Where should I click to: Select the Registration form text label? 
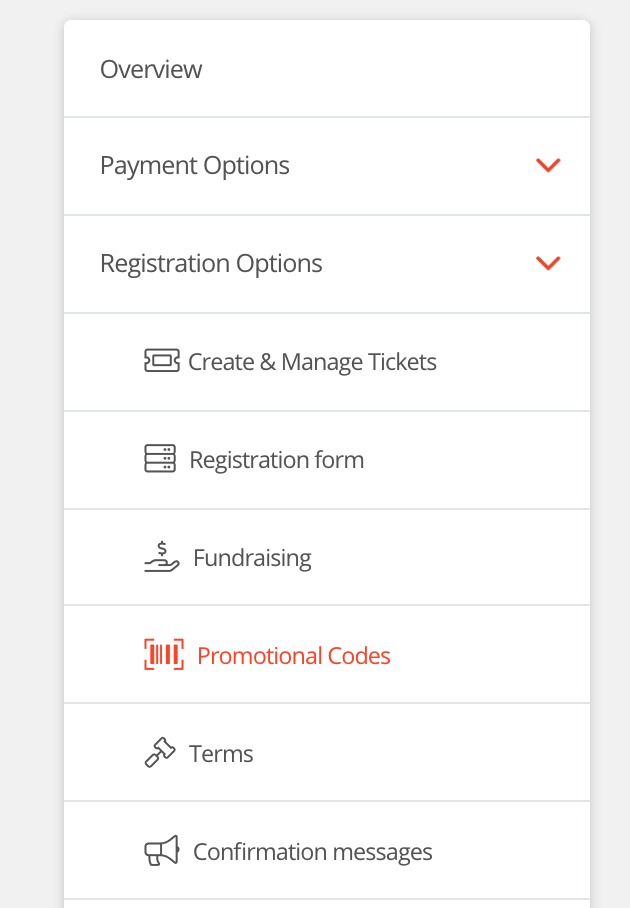277,460
